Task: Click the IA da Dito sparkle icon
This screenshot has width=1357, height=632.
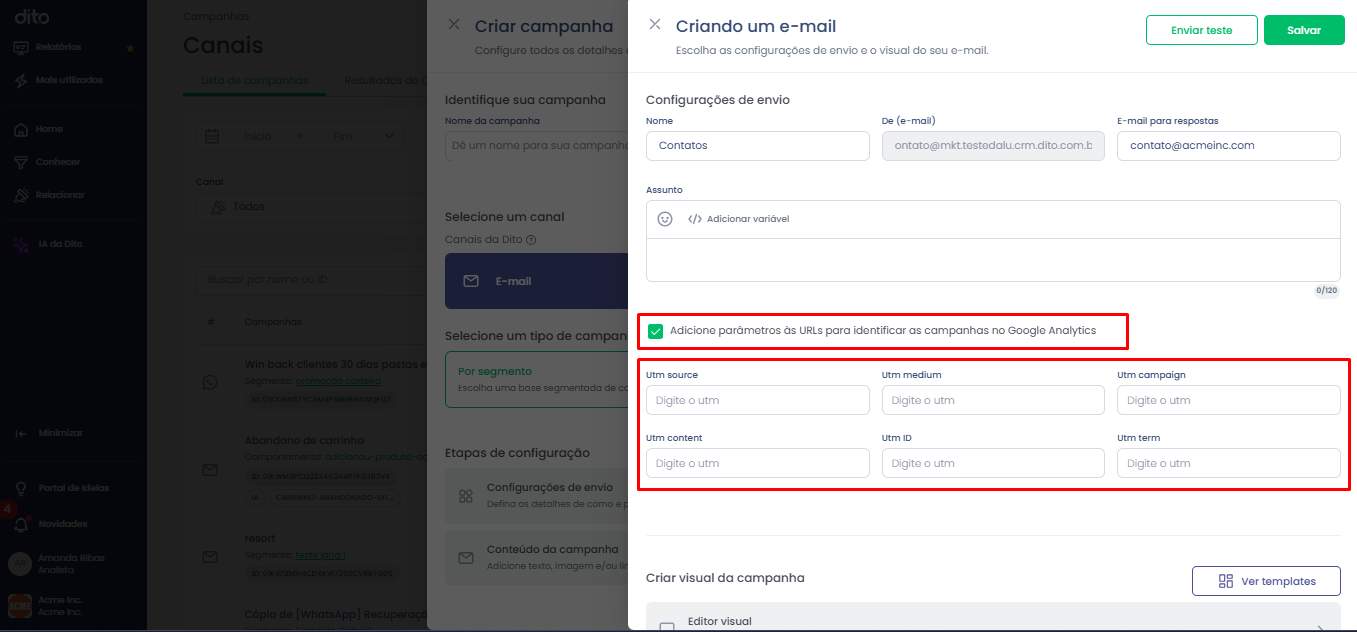Action: [x=20, y=245]
